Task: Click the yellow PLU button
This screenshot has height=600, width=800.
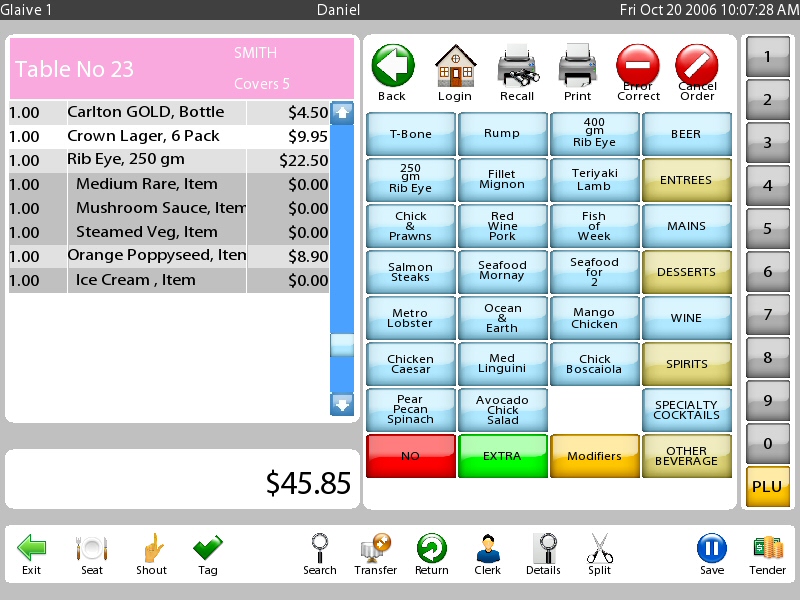Action: [767, 487]
